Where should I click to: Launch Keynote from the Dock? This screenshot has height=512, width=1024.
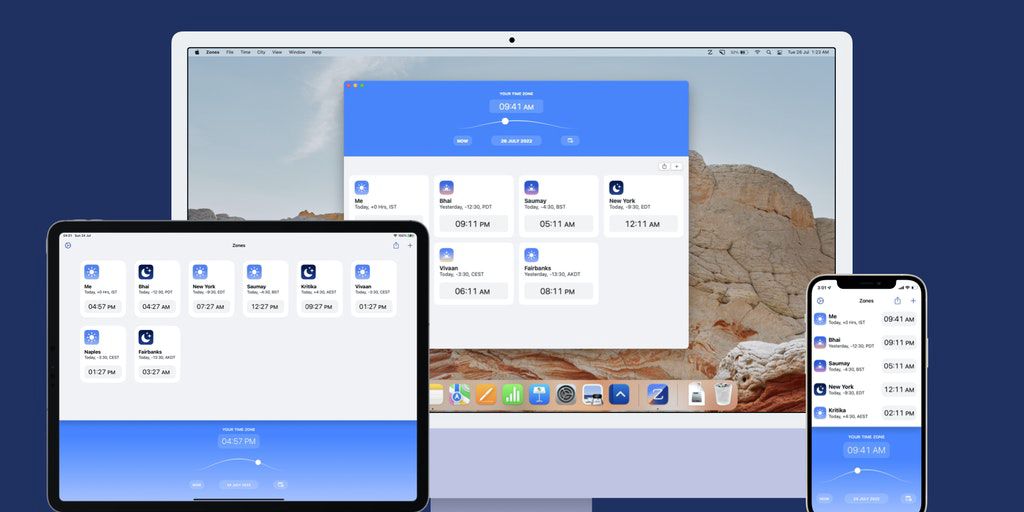539,395
